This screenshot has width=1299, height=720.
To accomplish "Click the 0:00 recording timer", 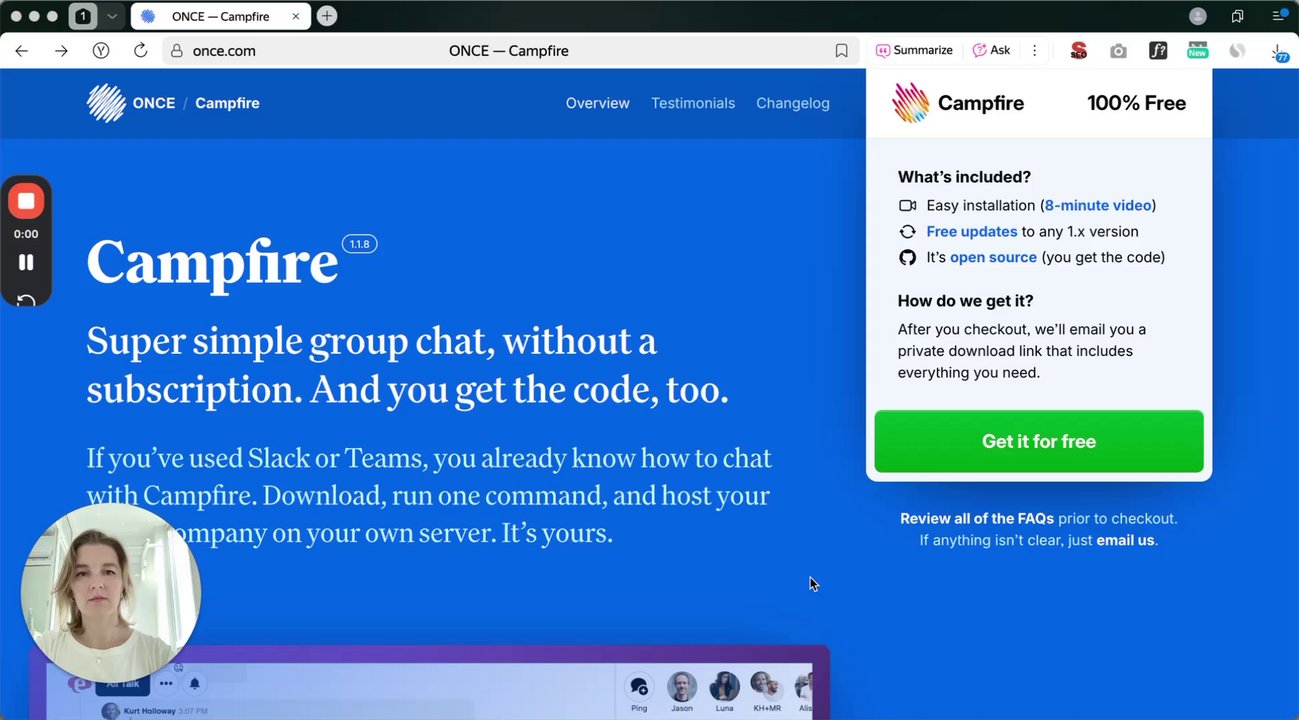I will pyautogui.click(x=26, y=234).
